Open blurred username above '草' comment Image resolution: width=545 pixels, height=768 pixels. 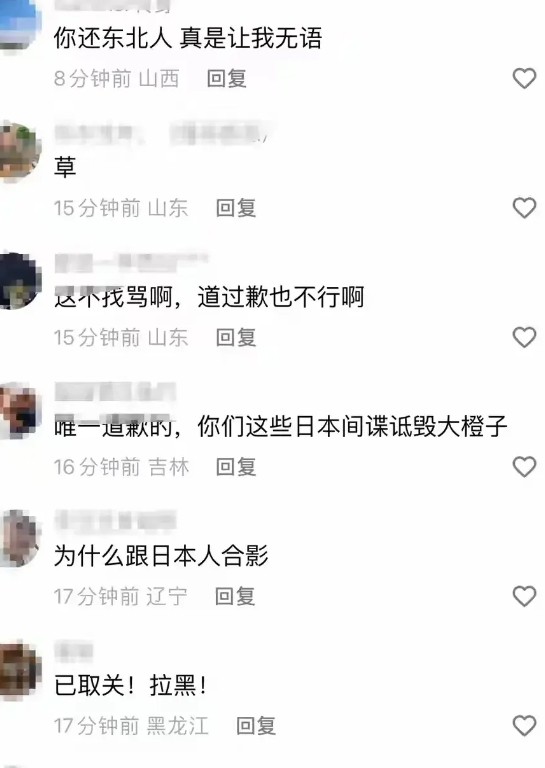tap(162, 133)
